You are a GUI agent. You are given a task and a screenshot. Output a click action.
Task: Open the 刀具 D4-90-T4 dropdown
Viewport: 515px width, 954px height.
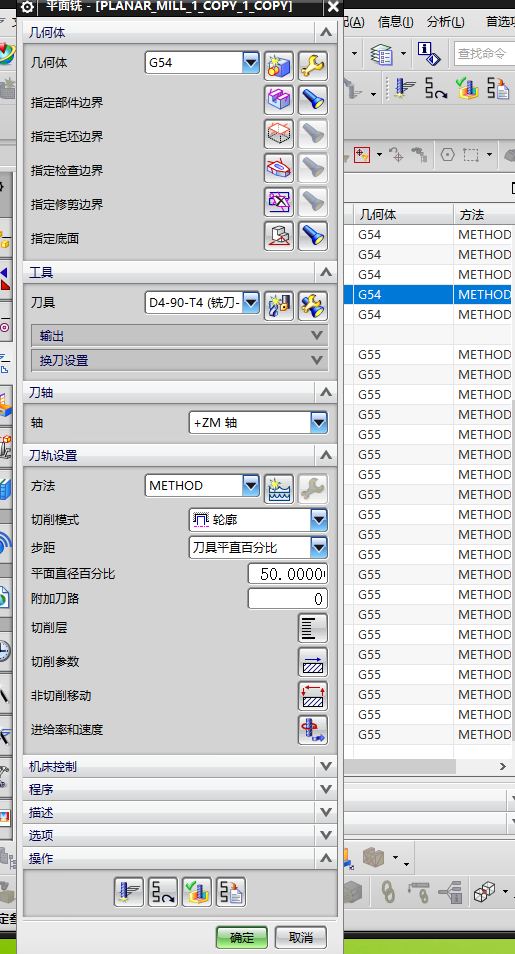tap(251, 302)
